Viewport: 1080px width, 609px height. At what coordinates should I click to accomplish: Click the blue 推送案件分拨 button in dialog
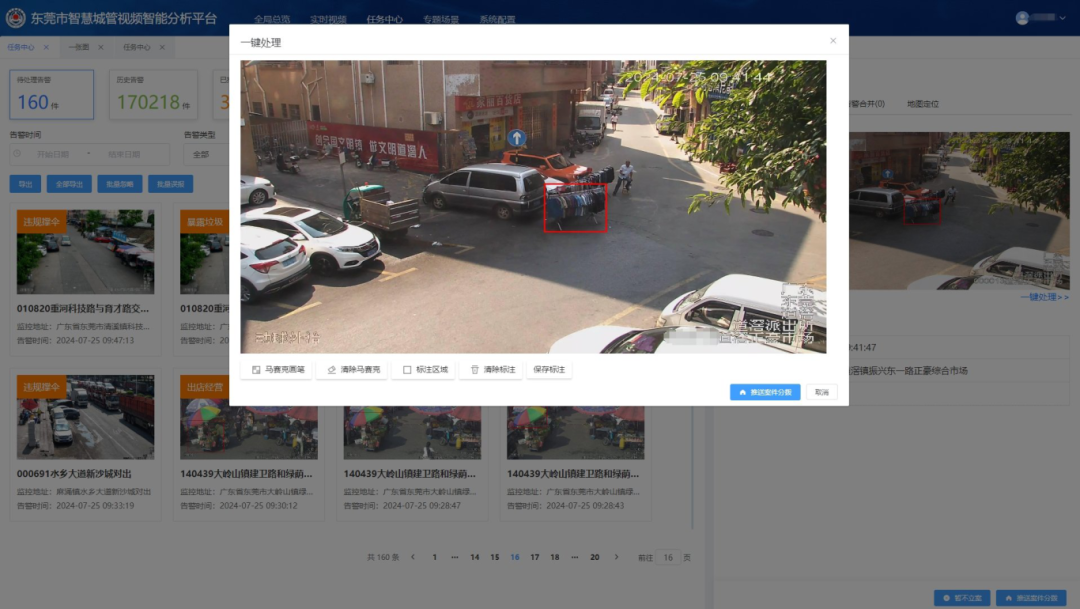pos(765,392)
